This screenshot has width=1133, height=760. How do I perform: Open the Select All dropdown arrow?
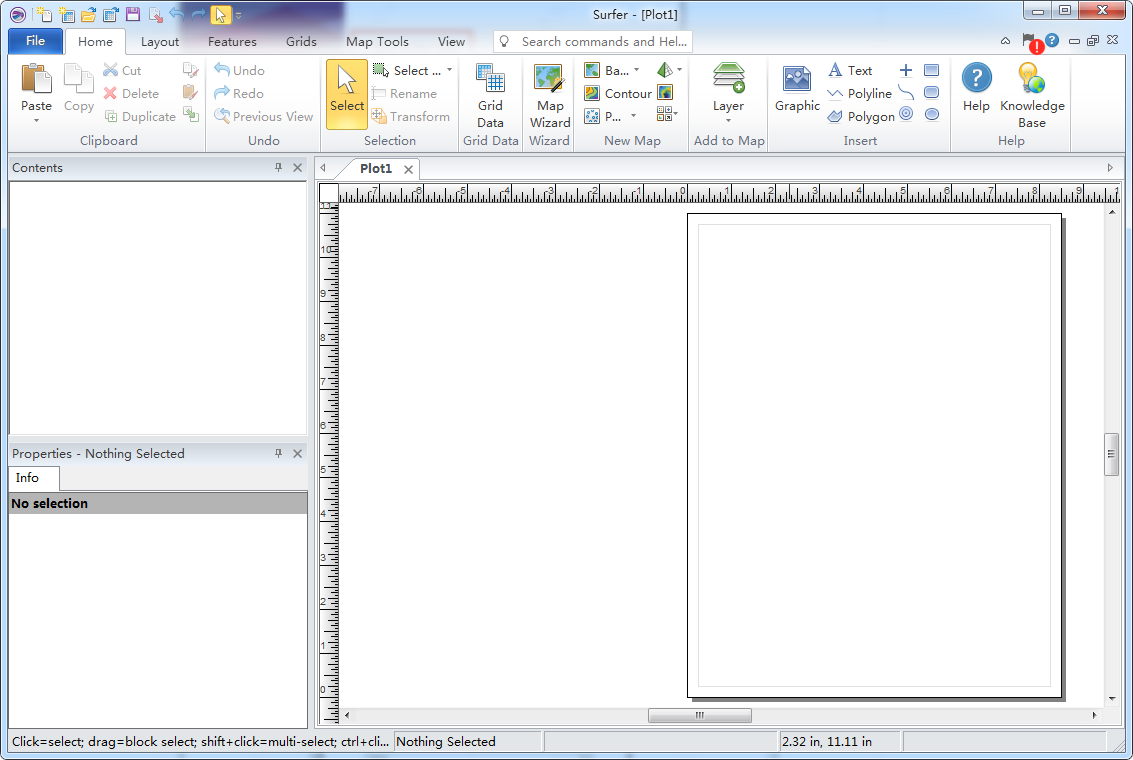[x=449, y=70]
